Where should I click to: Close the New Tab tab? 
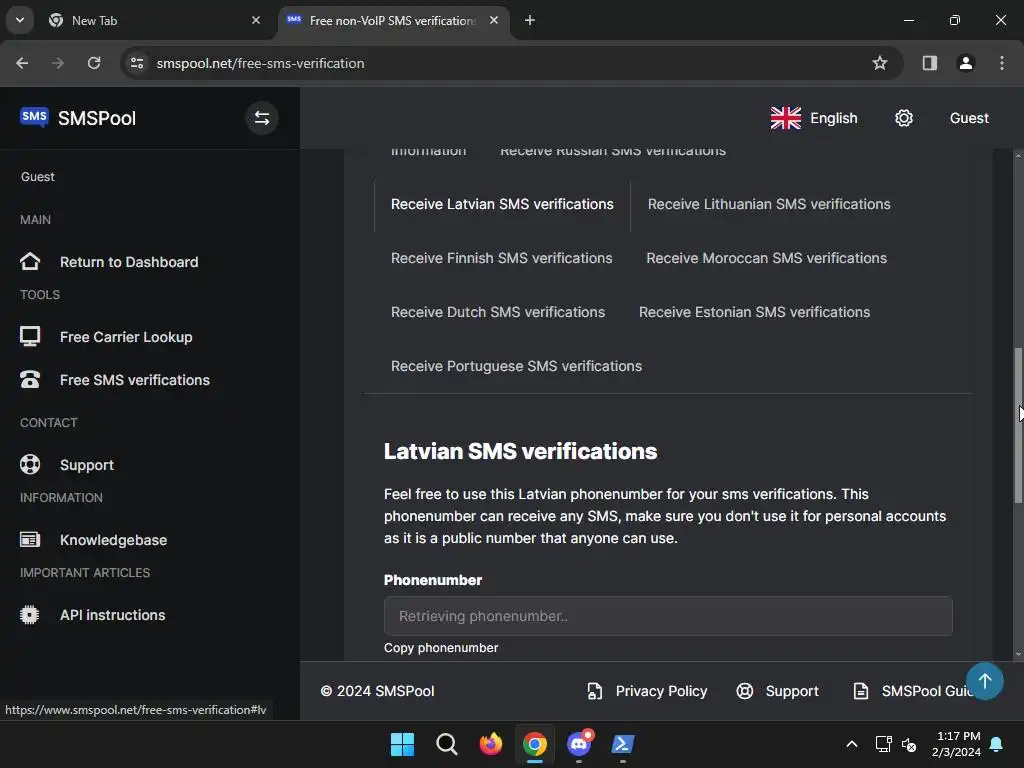point(256,20)
